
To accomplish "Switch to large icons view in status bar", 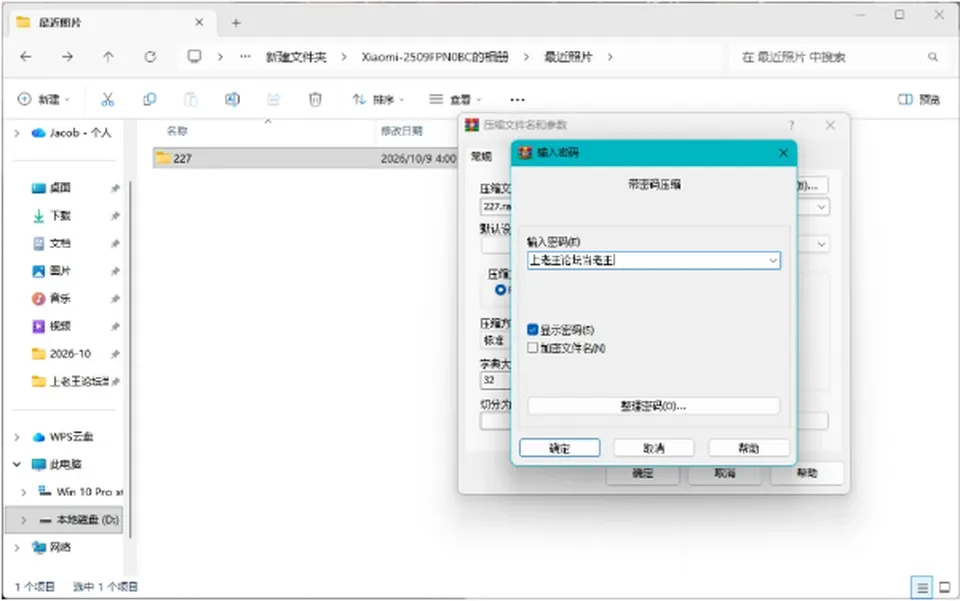I will click(945, 588).
